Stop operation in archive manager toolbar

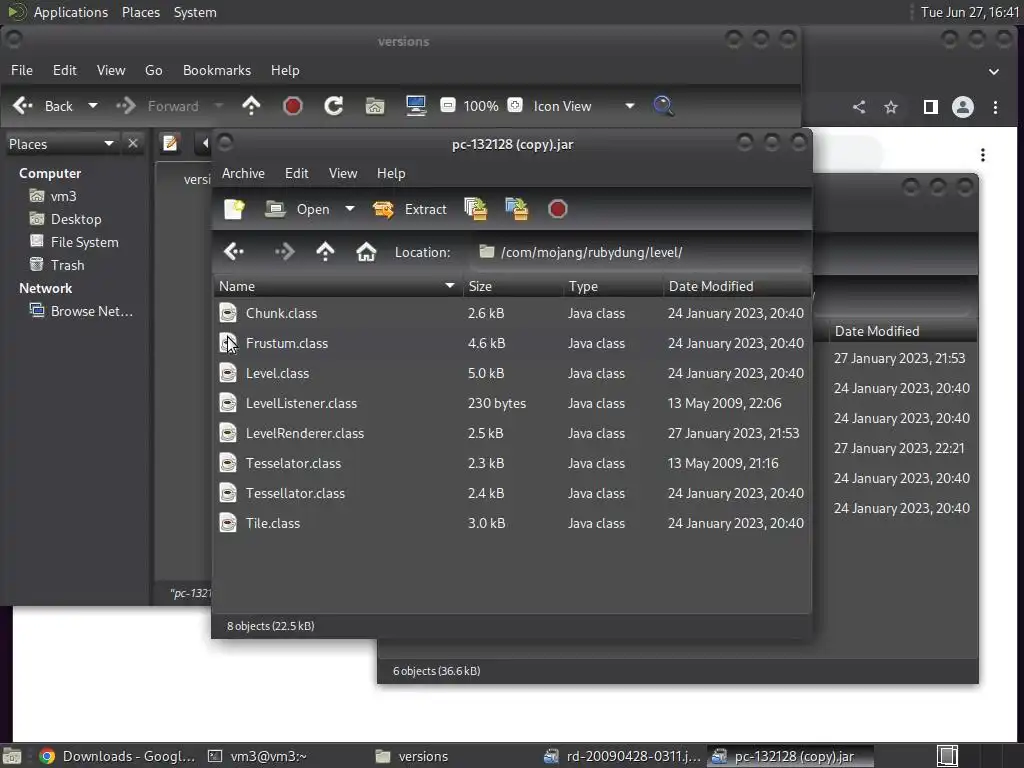point(557,209)
